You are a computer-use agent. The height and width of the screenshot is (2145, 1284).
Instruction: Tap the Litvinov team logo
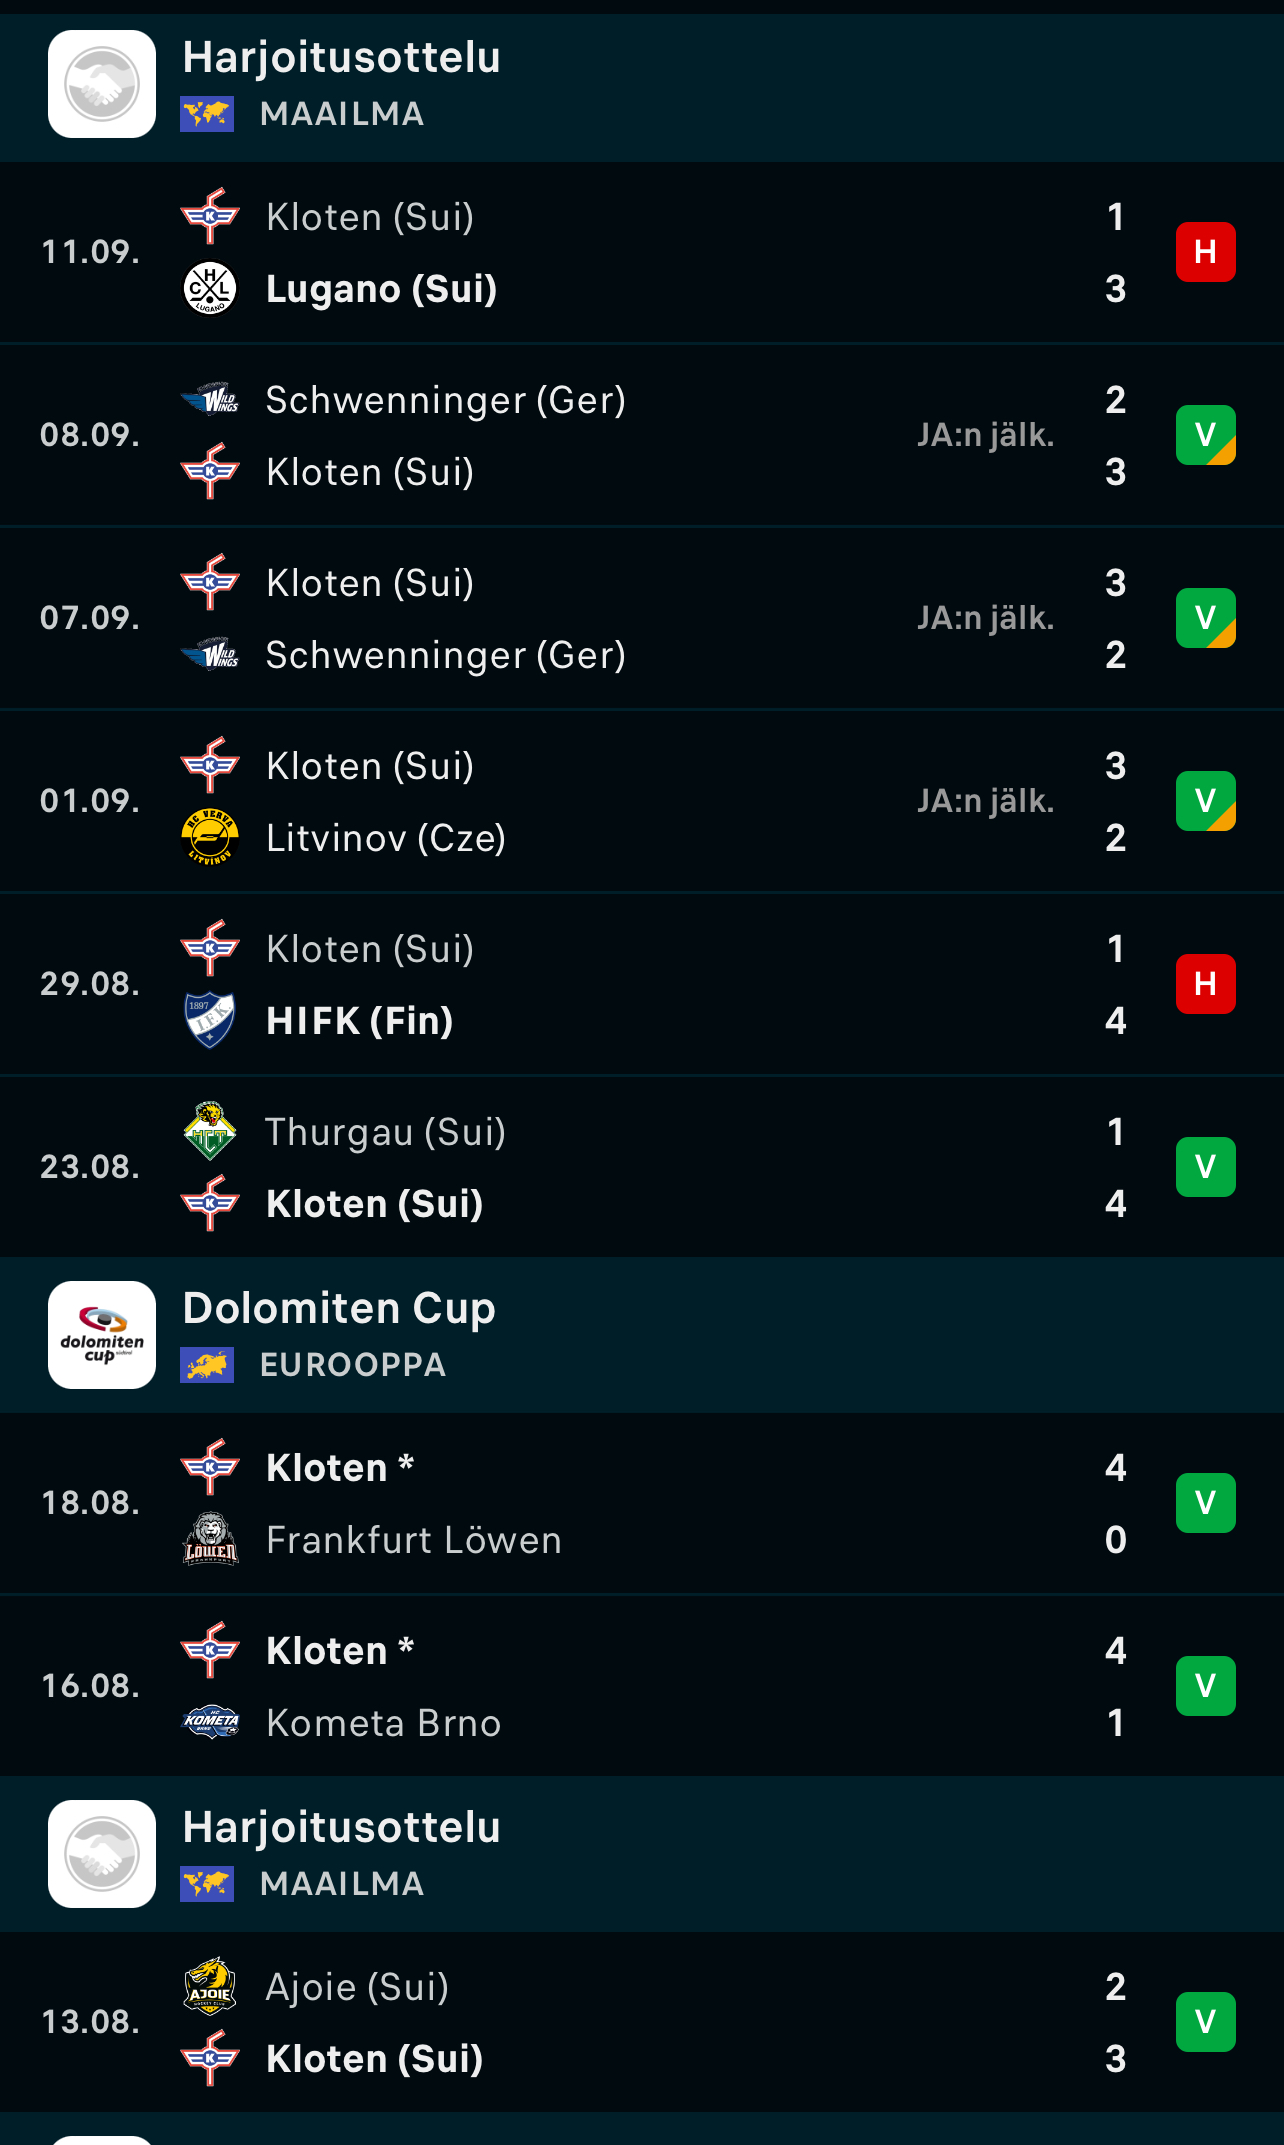point(210,837)
